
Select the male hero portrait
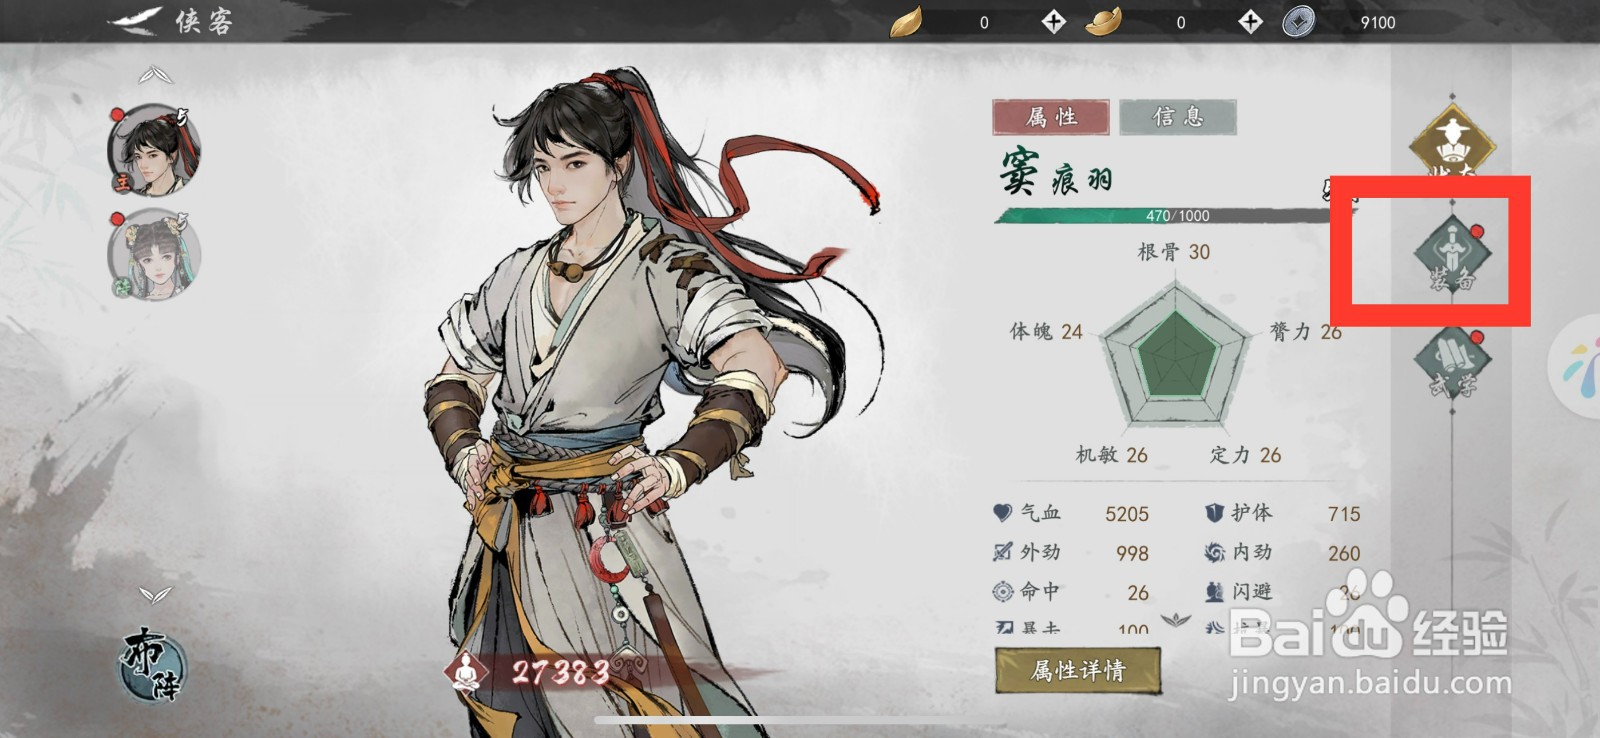coord(154,150)
